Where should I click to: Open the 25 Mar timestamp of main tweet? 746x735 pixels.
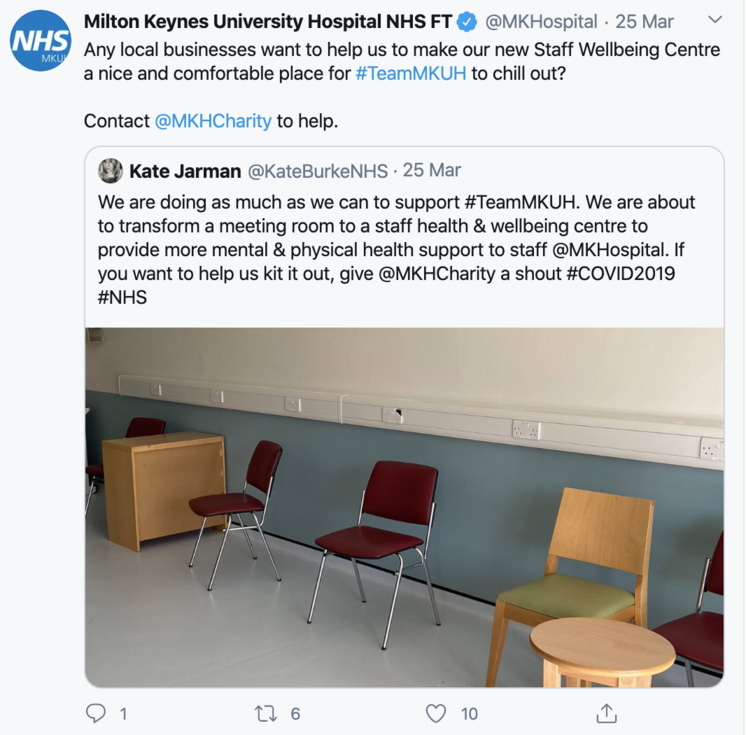tap(644, 22)
